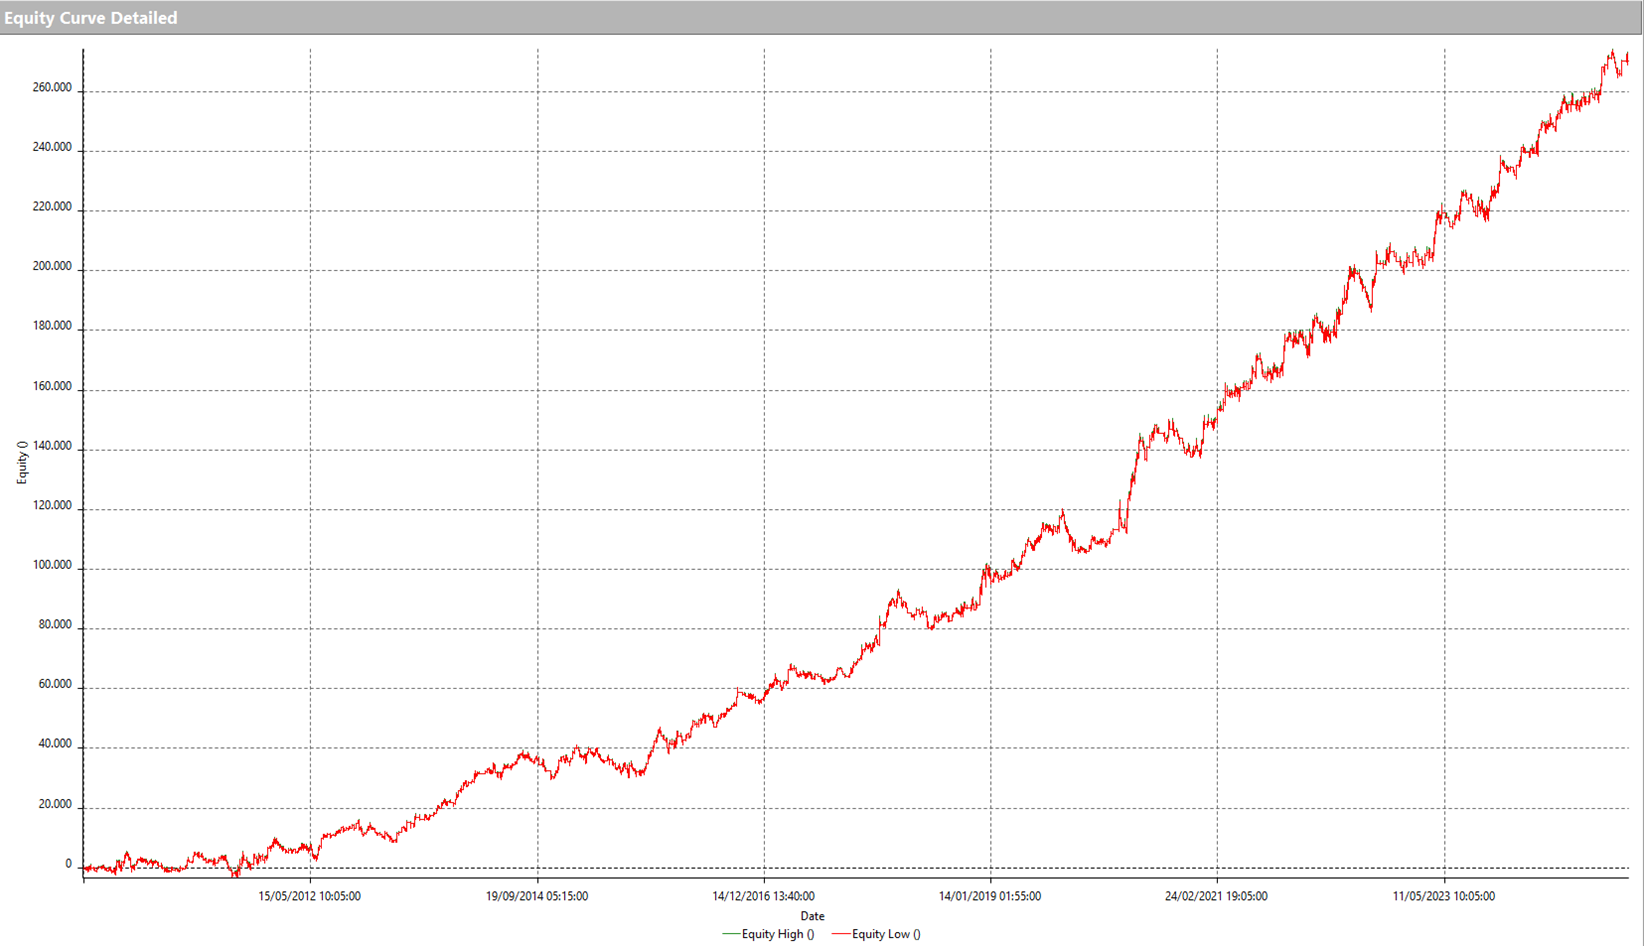The height and width of the screenshot is (946, 1644).
Task: Click the 140.000 y-axis label
Action: 52,446
